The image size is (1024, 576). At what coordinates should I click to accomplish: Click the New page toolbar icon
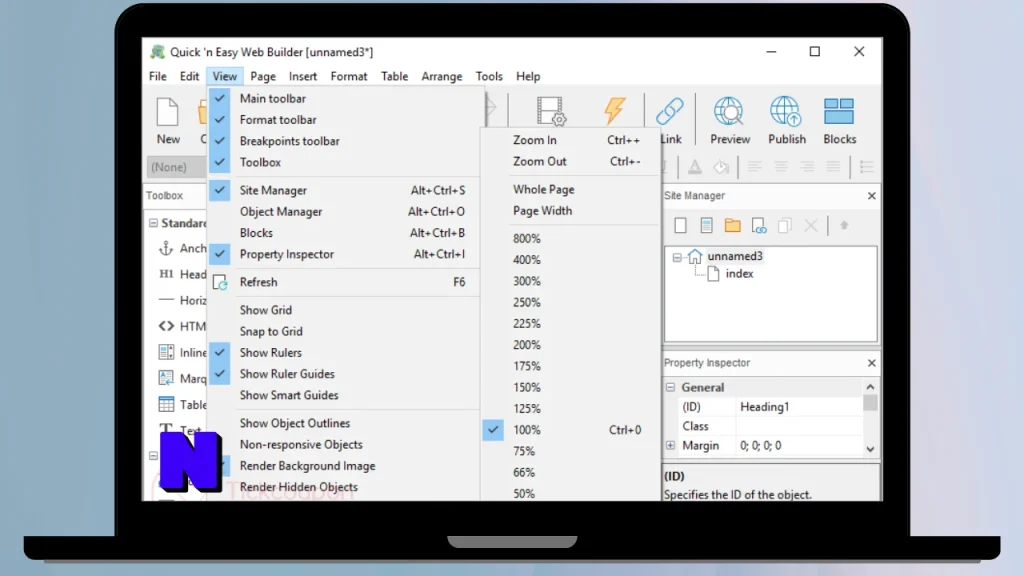(x=168, y=113)
